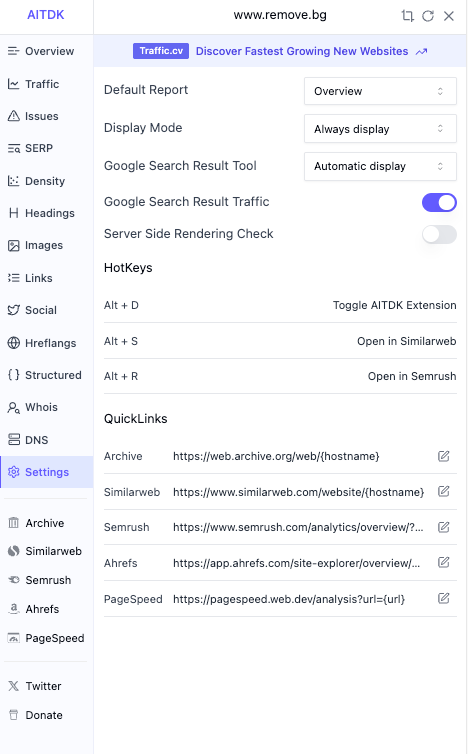Click the Open in Semrush hotkey text
This screenshot has width=468, height=754.
412,376
